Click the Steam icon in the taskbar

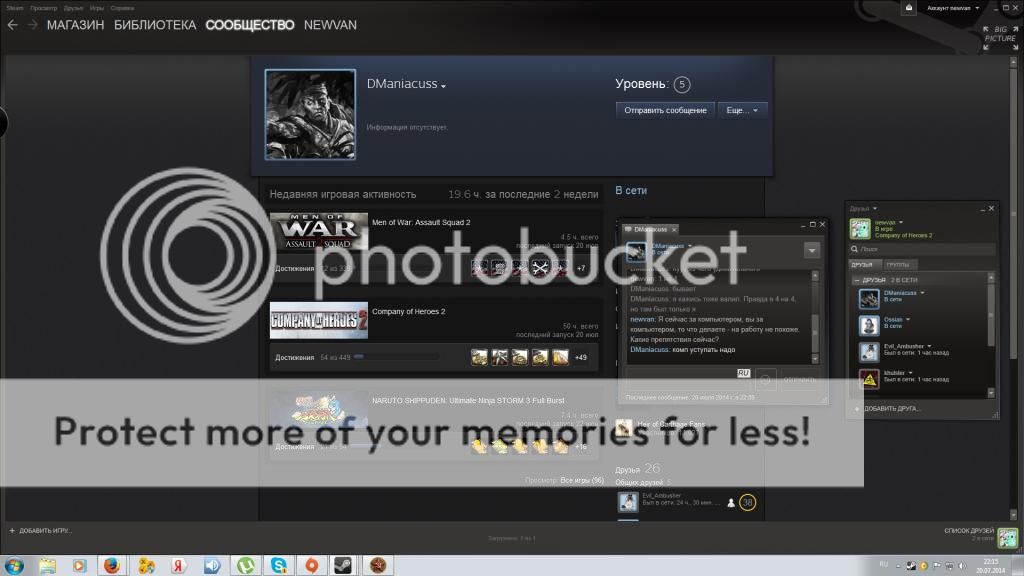pos(344,565)
